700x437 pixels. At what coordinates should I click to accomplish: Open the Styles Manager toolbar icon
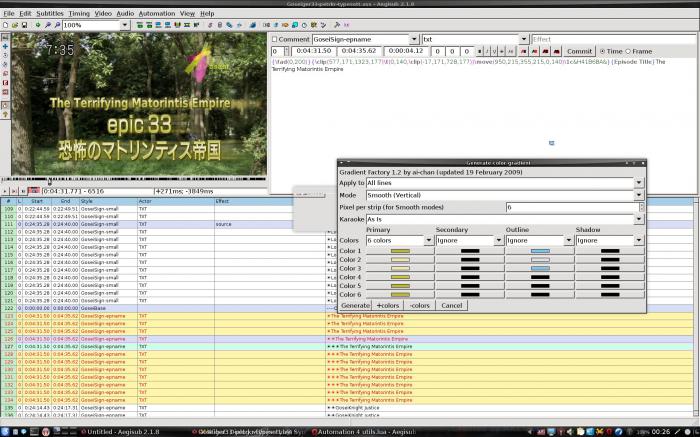(210, 25)
